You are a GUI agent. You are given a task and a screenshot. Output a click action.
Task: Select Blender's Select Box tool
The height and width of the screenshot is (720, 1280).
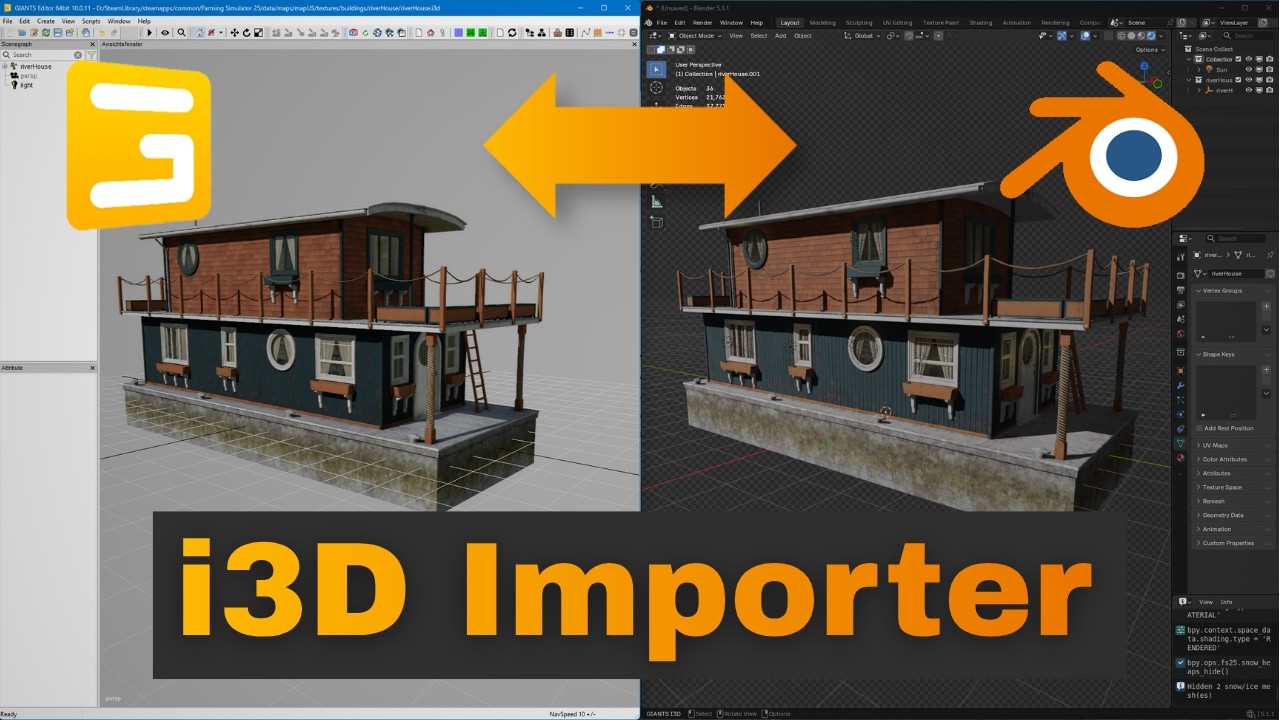click(656, 69)
